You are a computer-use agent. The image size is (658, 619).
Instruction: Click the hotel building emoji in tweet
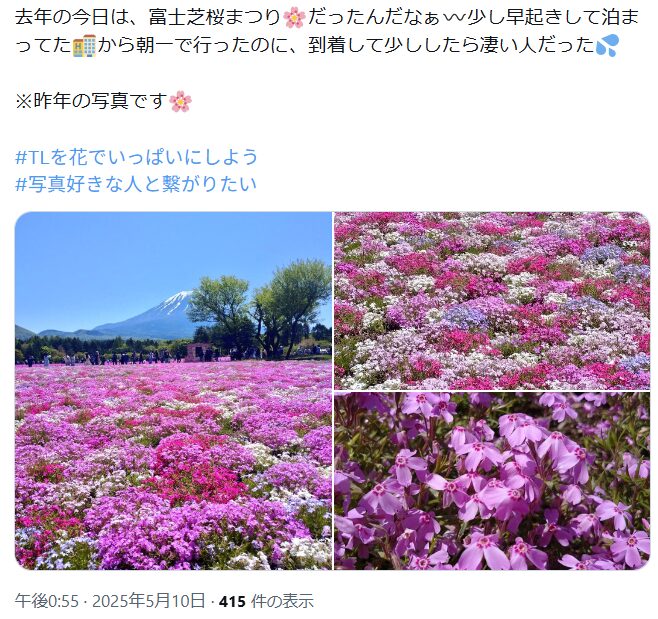click(x=84, y=46)
